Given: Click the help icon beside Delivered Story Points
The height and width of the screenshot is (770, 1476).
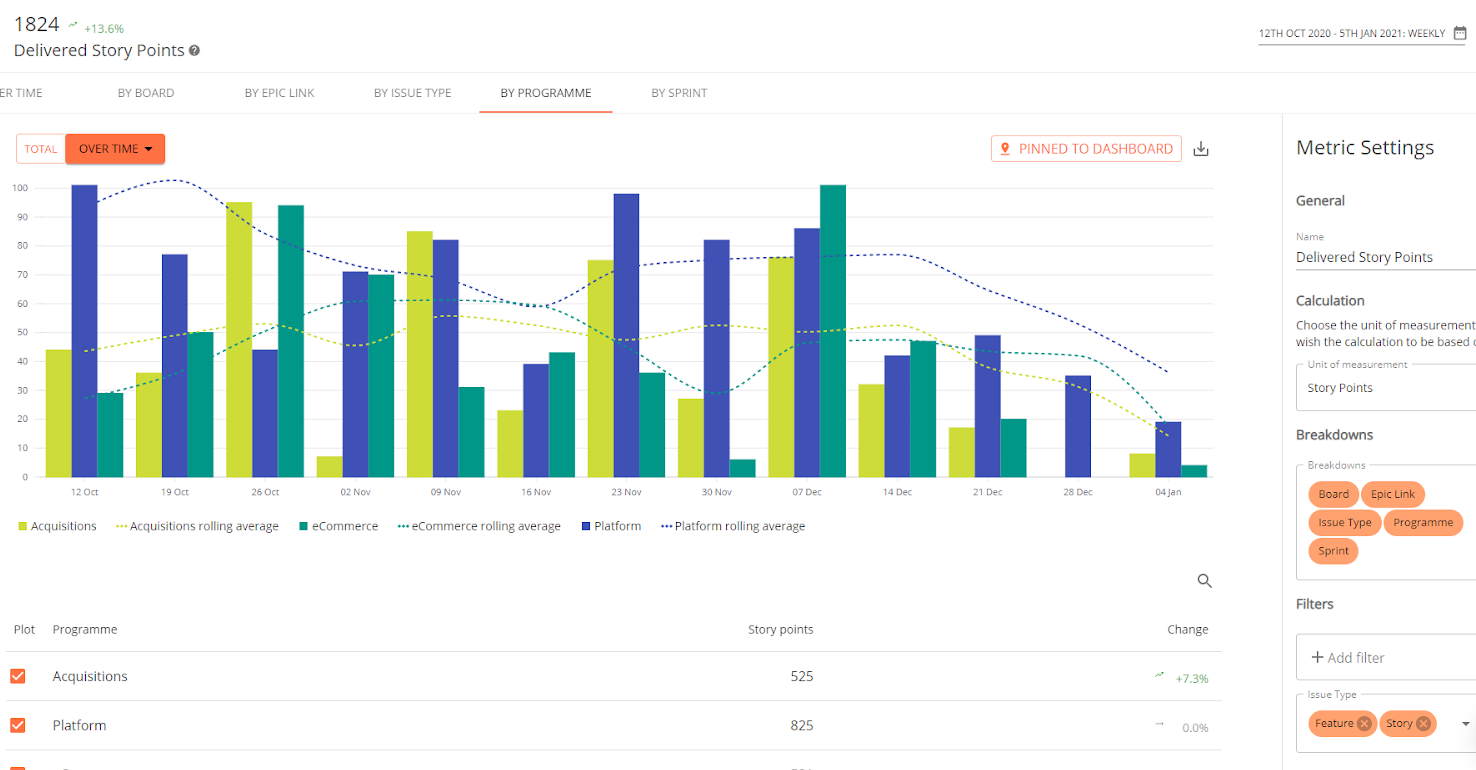Looking at the screenshot, I should [x=196, y=50].
